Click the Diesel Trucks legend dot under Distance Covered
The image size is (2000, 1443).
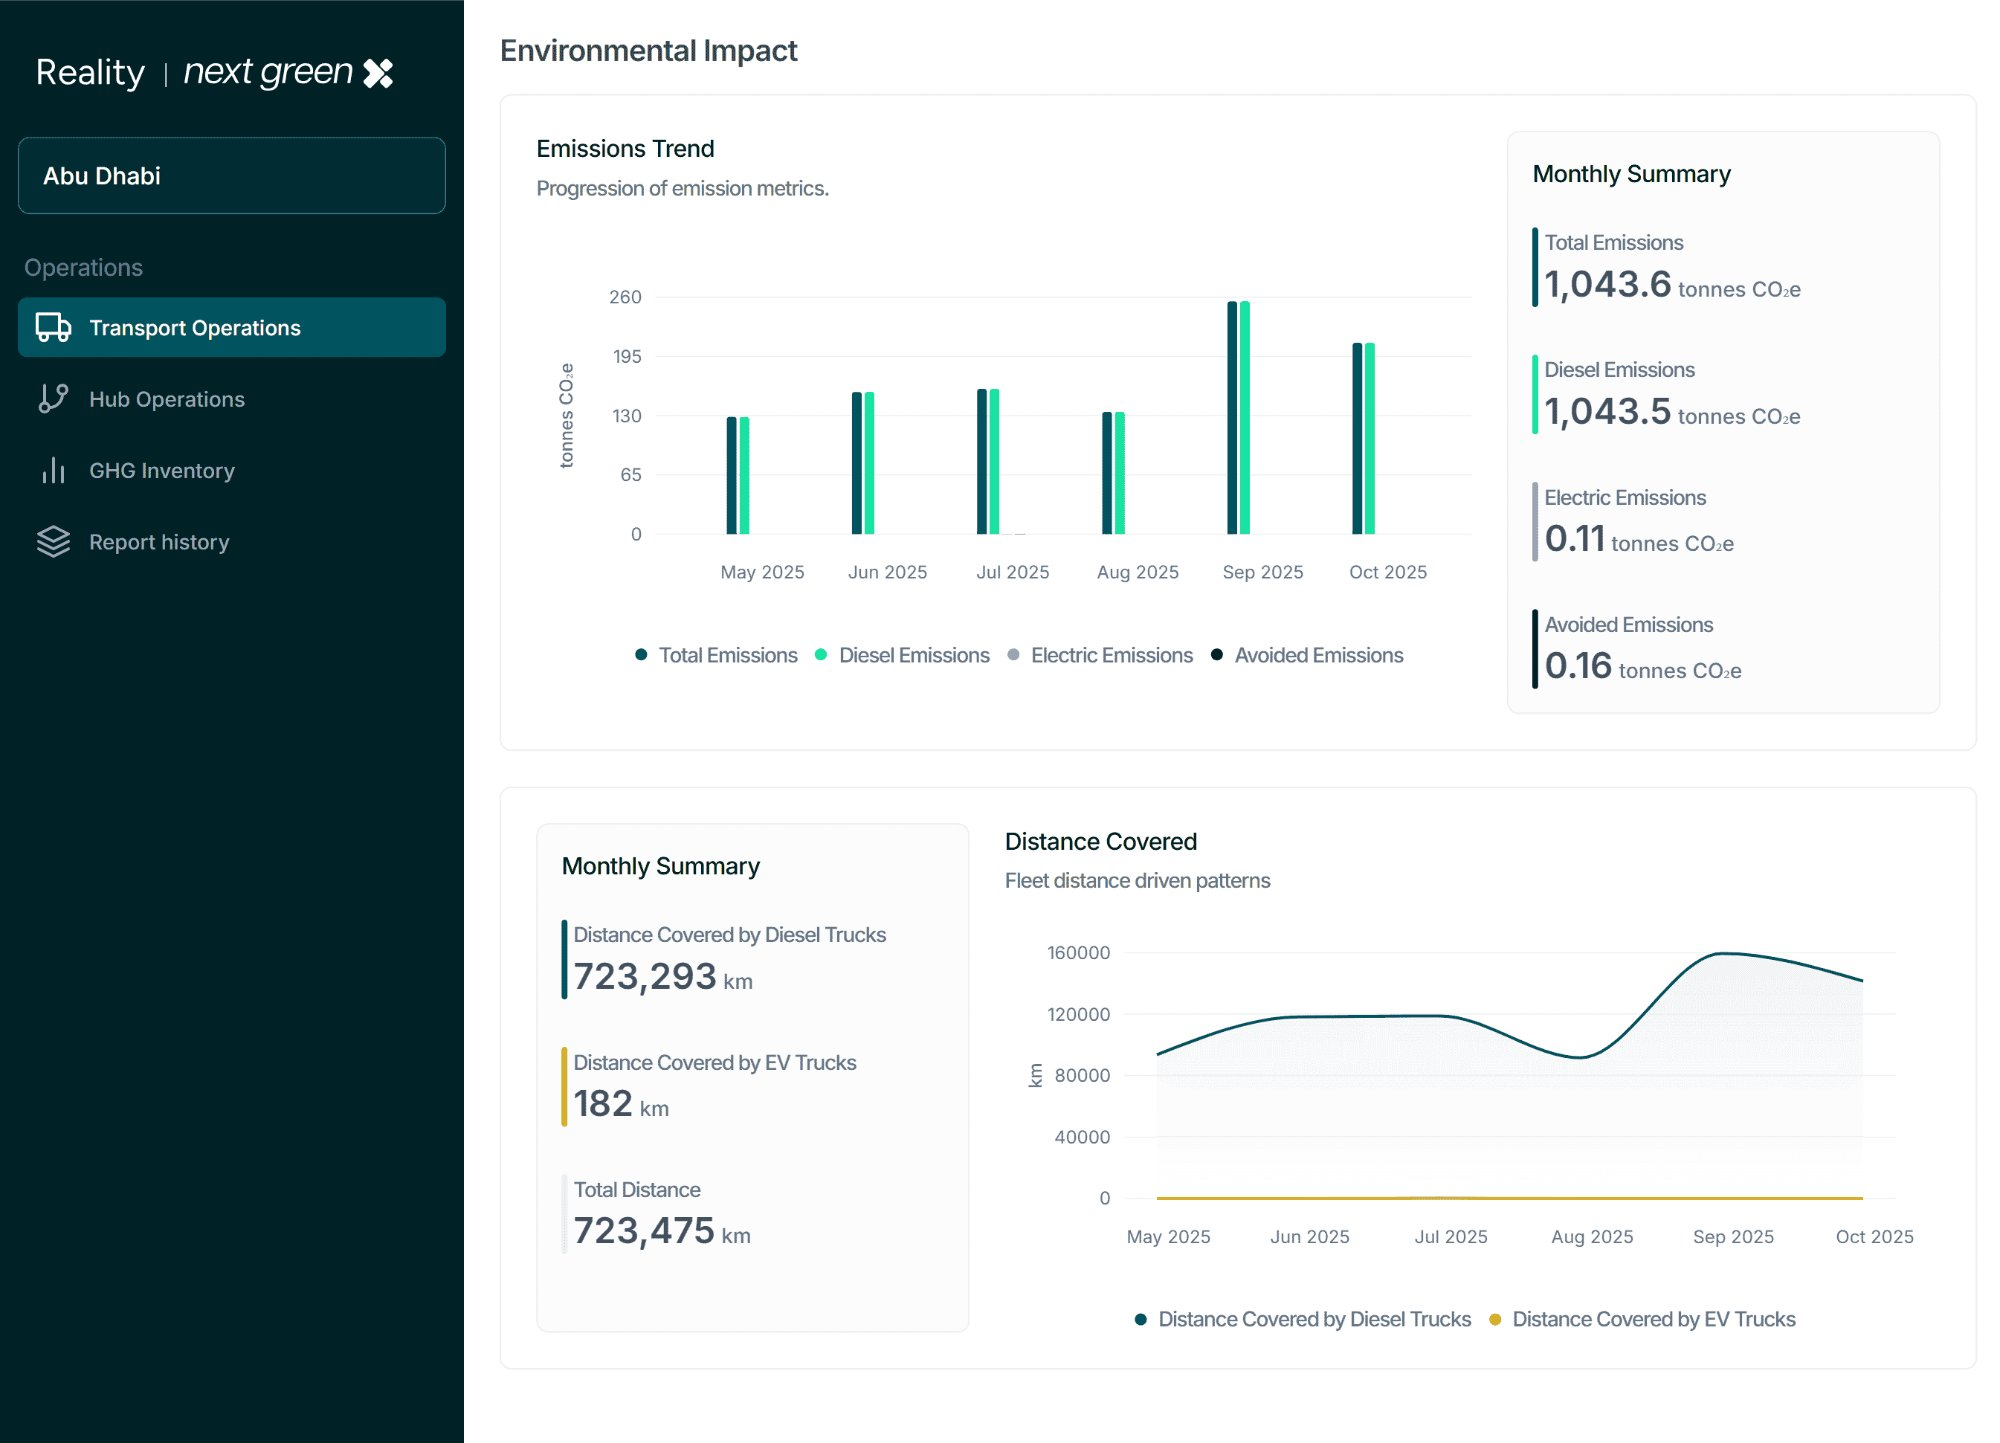(x=1140, y=1319)
